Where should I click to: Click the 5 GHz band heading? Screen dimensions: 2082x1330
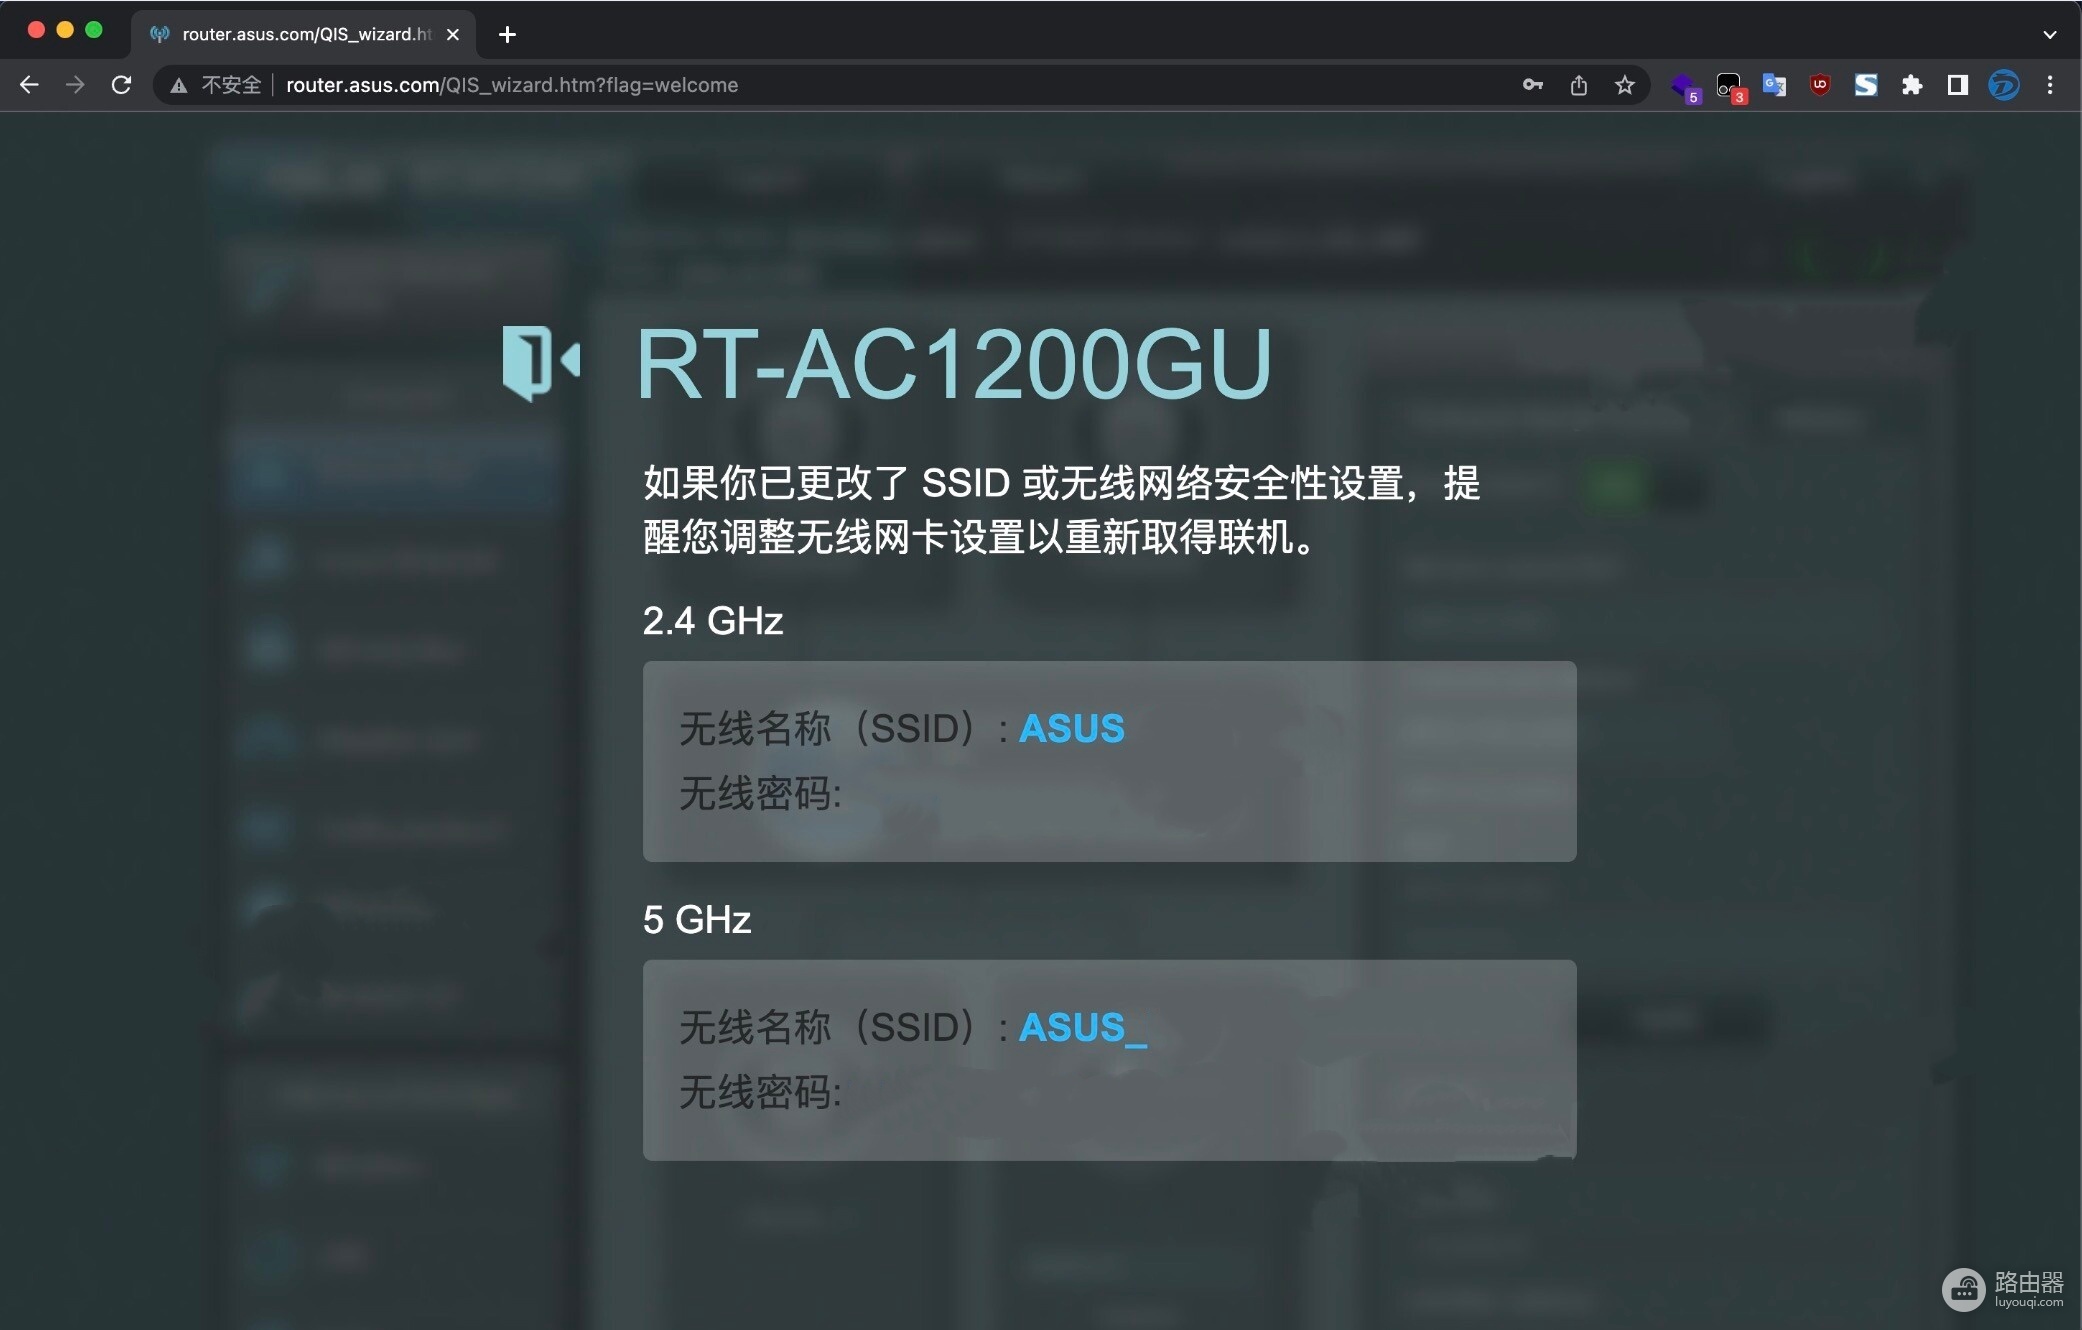tap(696, 920)
